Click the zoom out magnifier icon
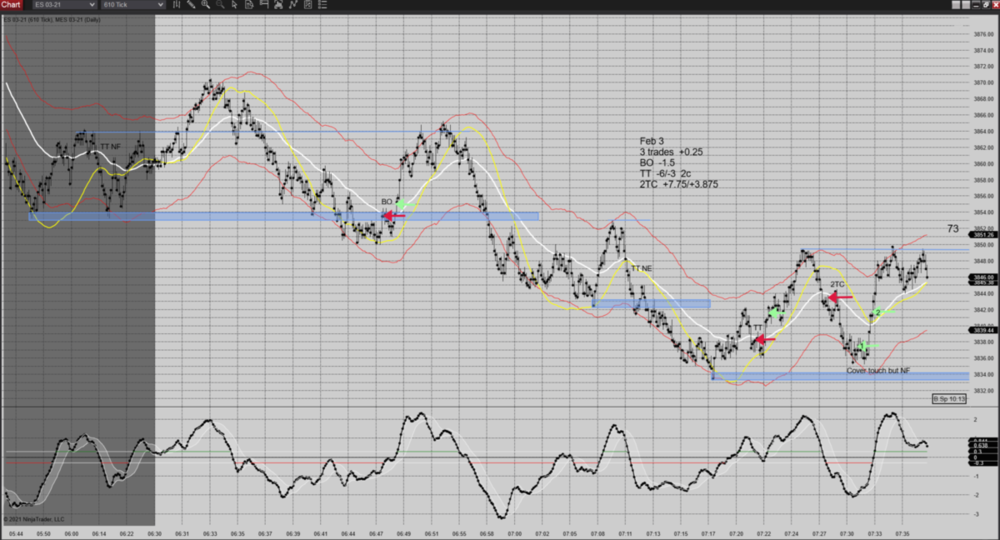 [220, 5]
